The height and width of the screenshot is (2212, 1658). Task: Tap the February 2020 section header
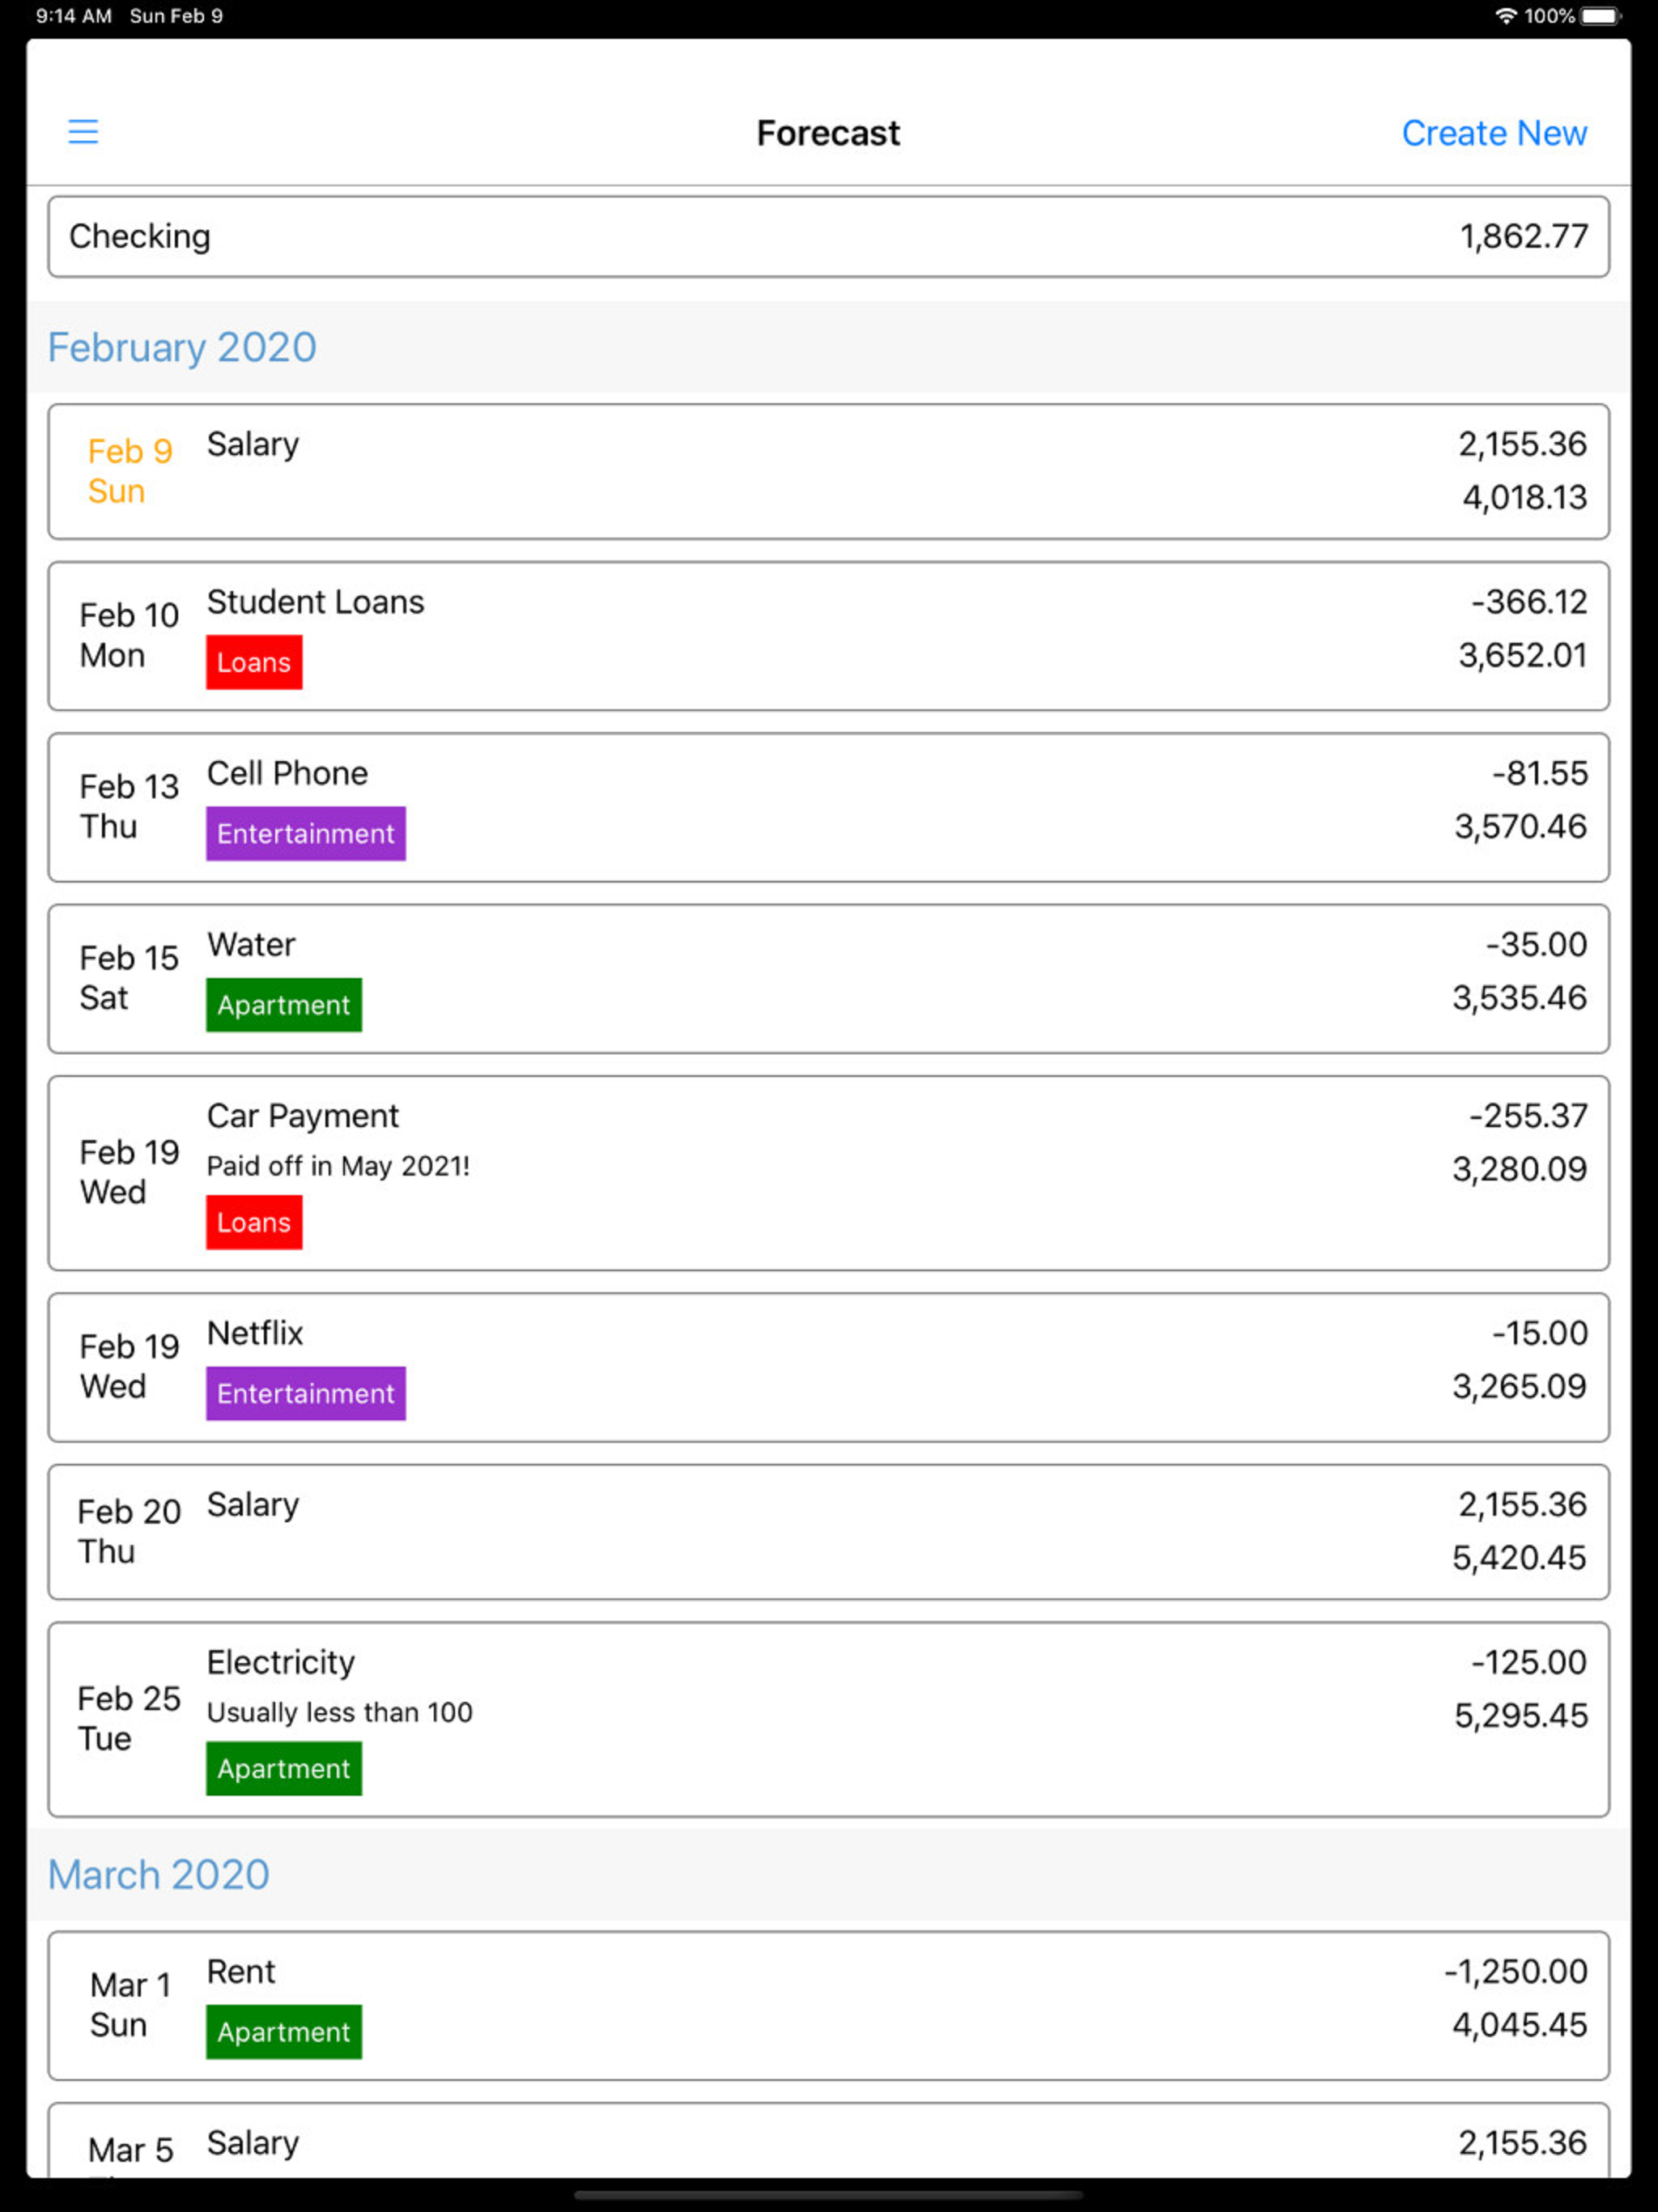[x=182, y=347]
